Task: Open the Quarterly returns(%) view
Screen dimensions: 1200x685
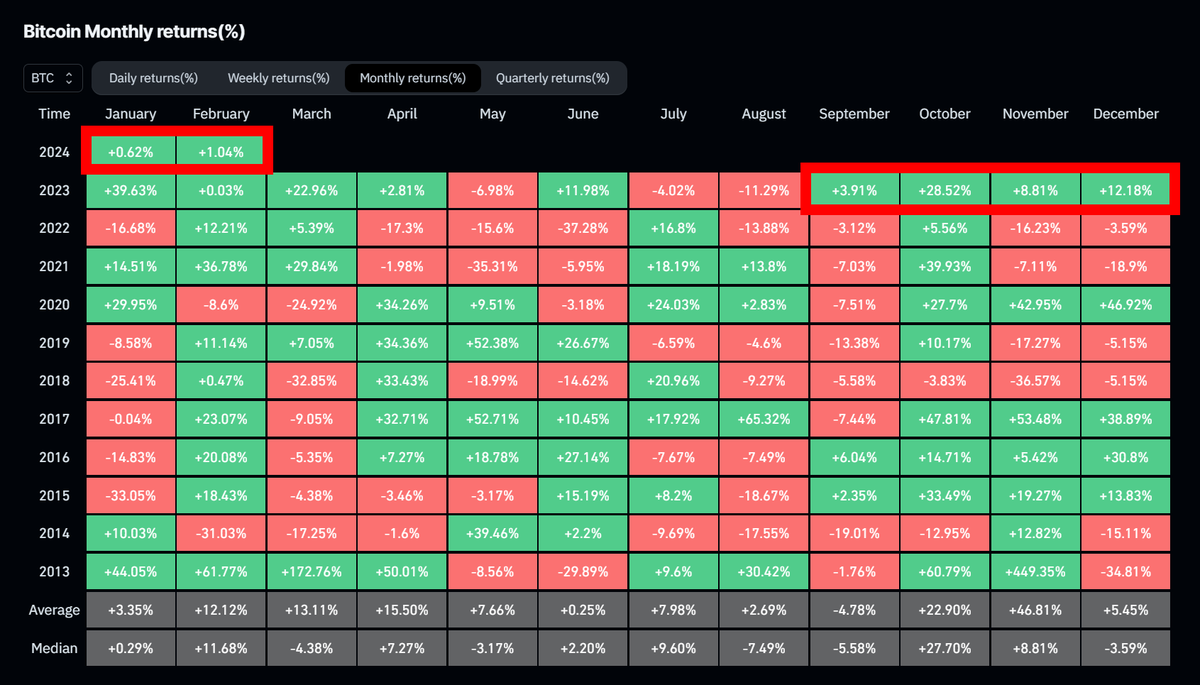Action: coord(556,77)
